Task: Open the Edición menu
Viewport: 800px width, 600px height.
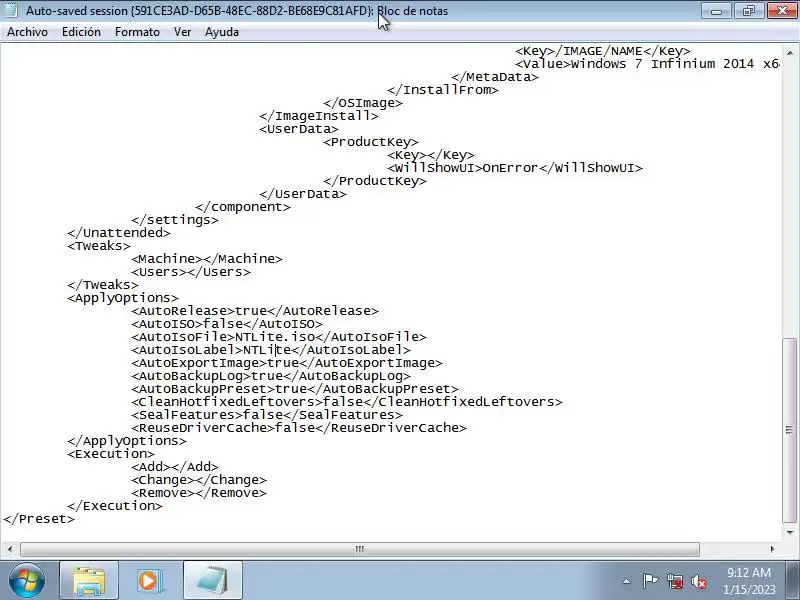Action: pos(81,32)
